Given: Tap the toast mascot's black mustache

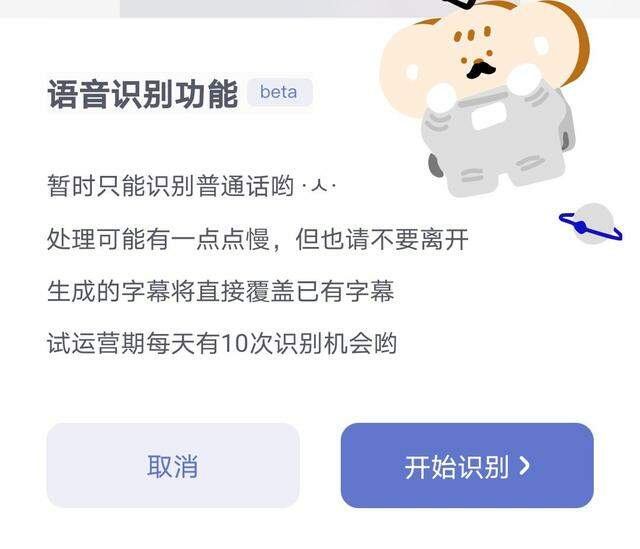Looking at the screenshot, I should pyautogui.click(x=480, y=69).
